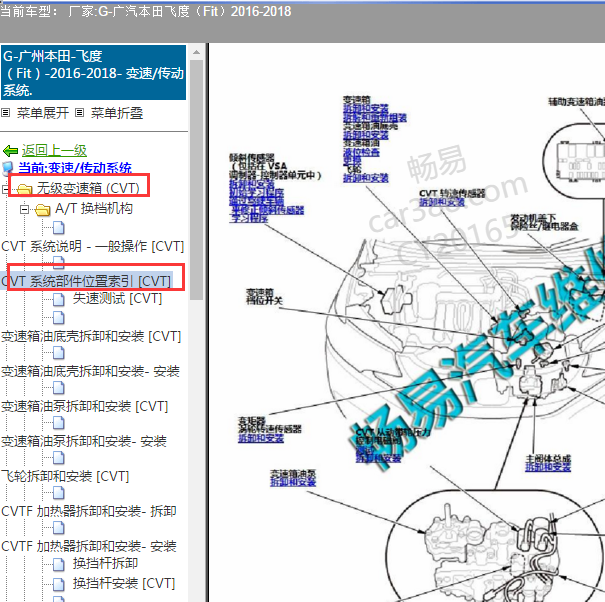
Task: Open 变速箱油底壳拆卸和安装 [CVT] entry
Action: pos(91,337)
